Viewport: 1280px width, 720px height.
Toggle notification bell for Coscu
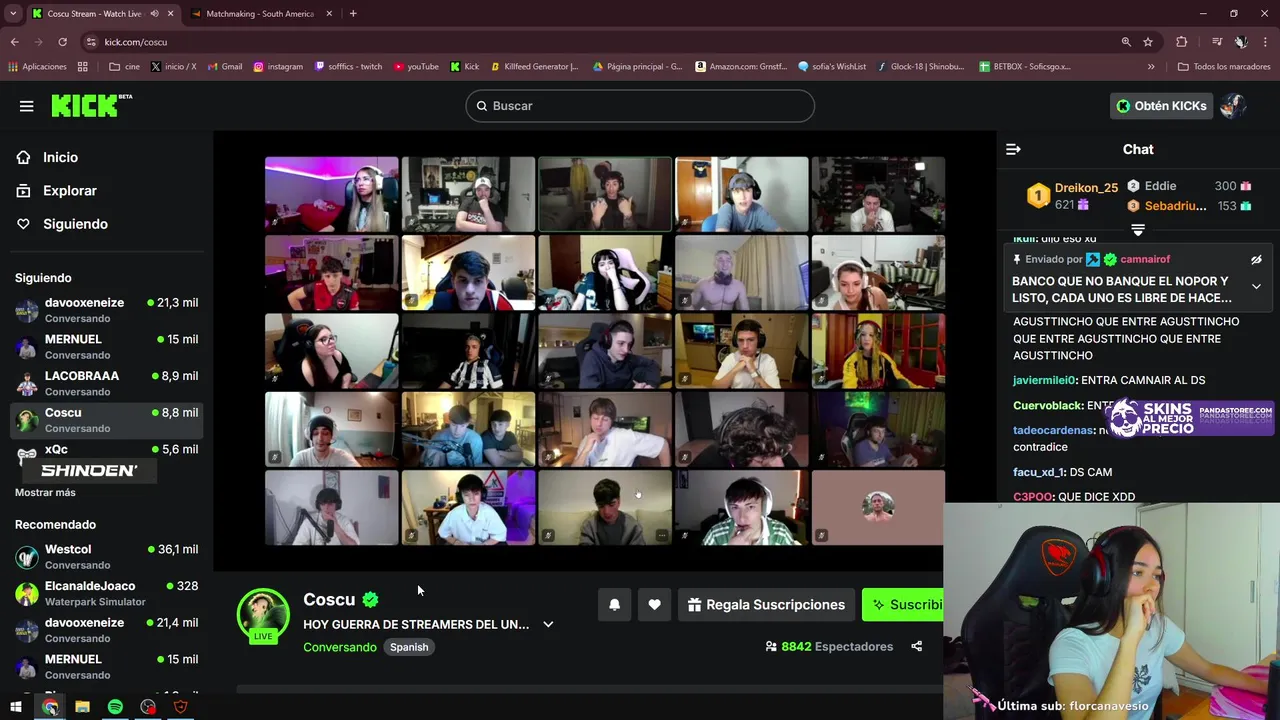click(x=615, y=605)
